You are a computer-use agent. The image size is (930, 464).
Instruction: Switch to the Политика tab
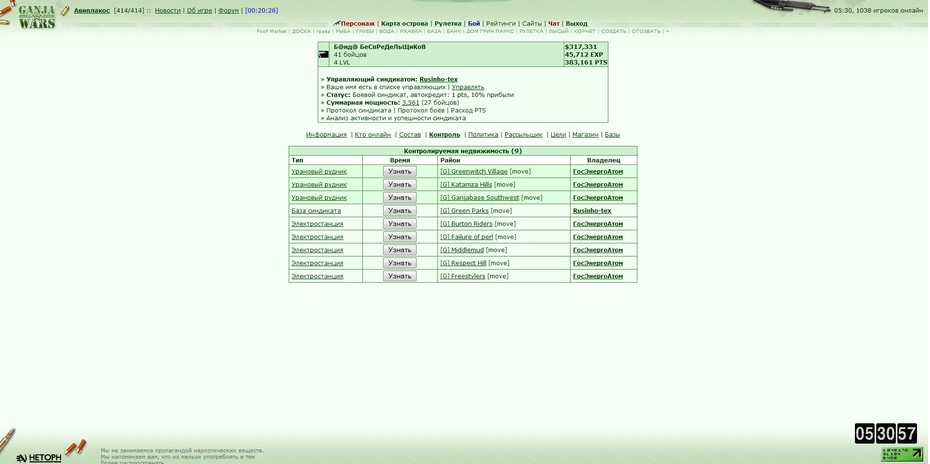coord(483,135)
